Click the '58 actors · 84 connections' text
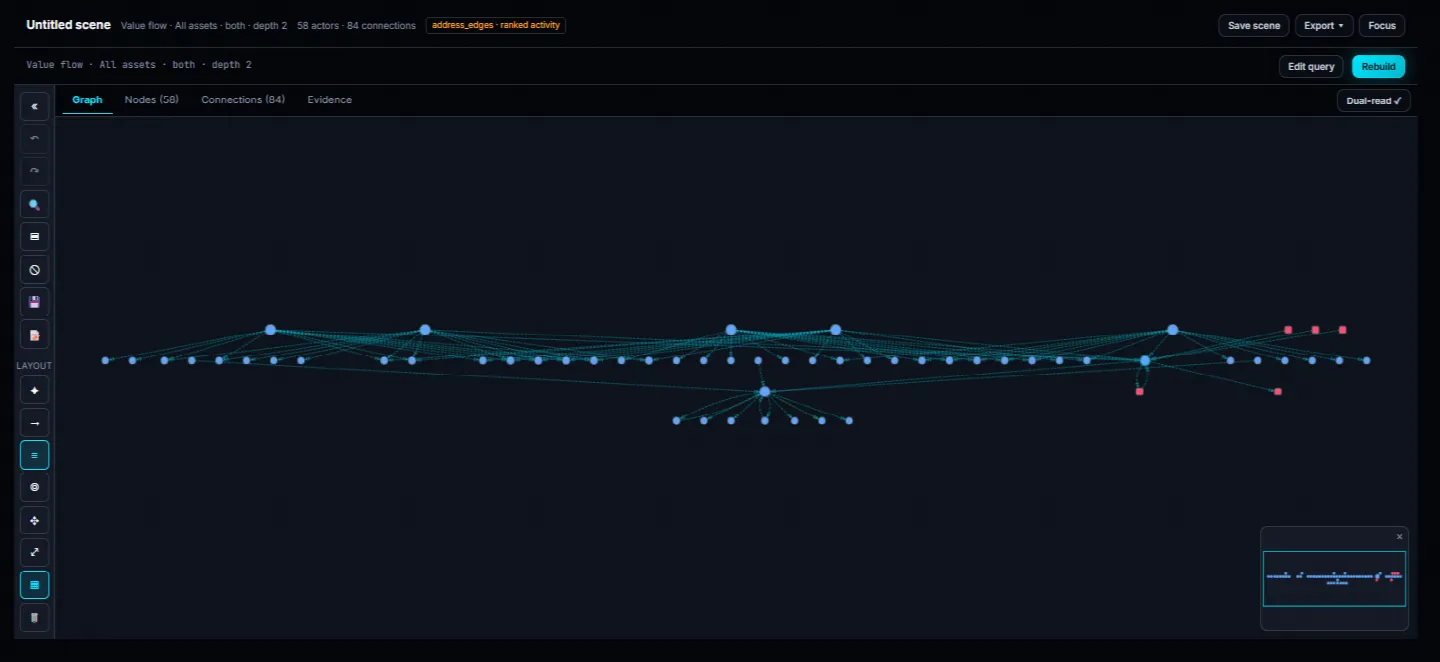Screen dimensions: 1440x662 (356, 25)
